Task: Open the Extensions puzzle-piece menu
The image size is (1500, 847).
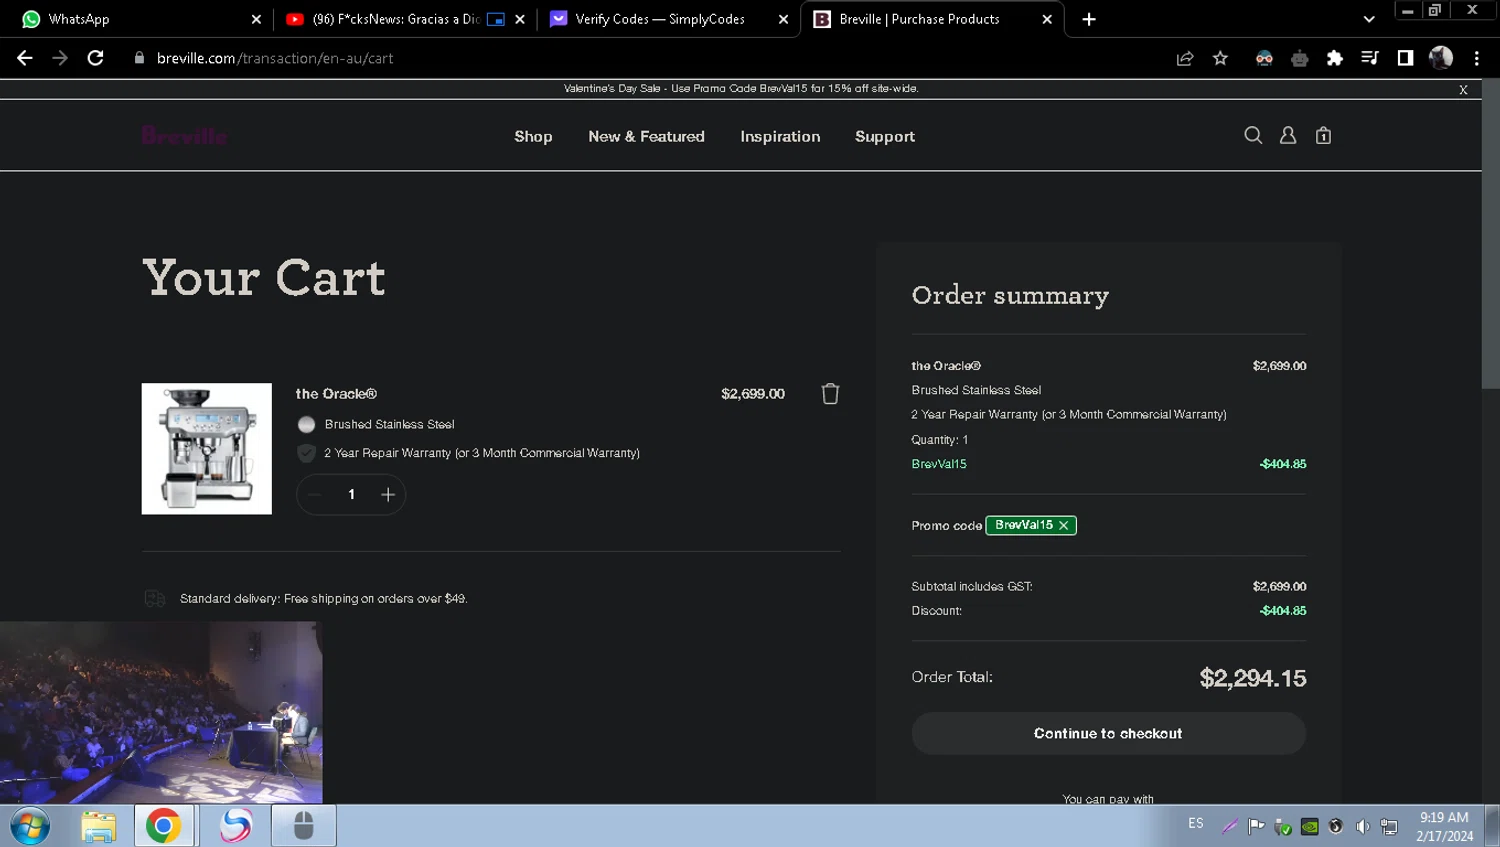Action: click(x=1334, y=58)
